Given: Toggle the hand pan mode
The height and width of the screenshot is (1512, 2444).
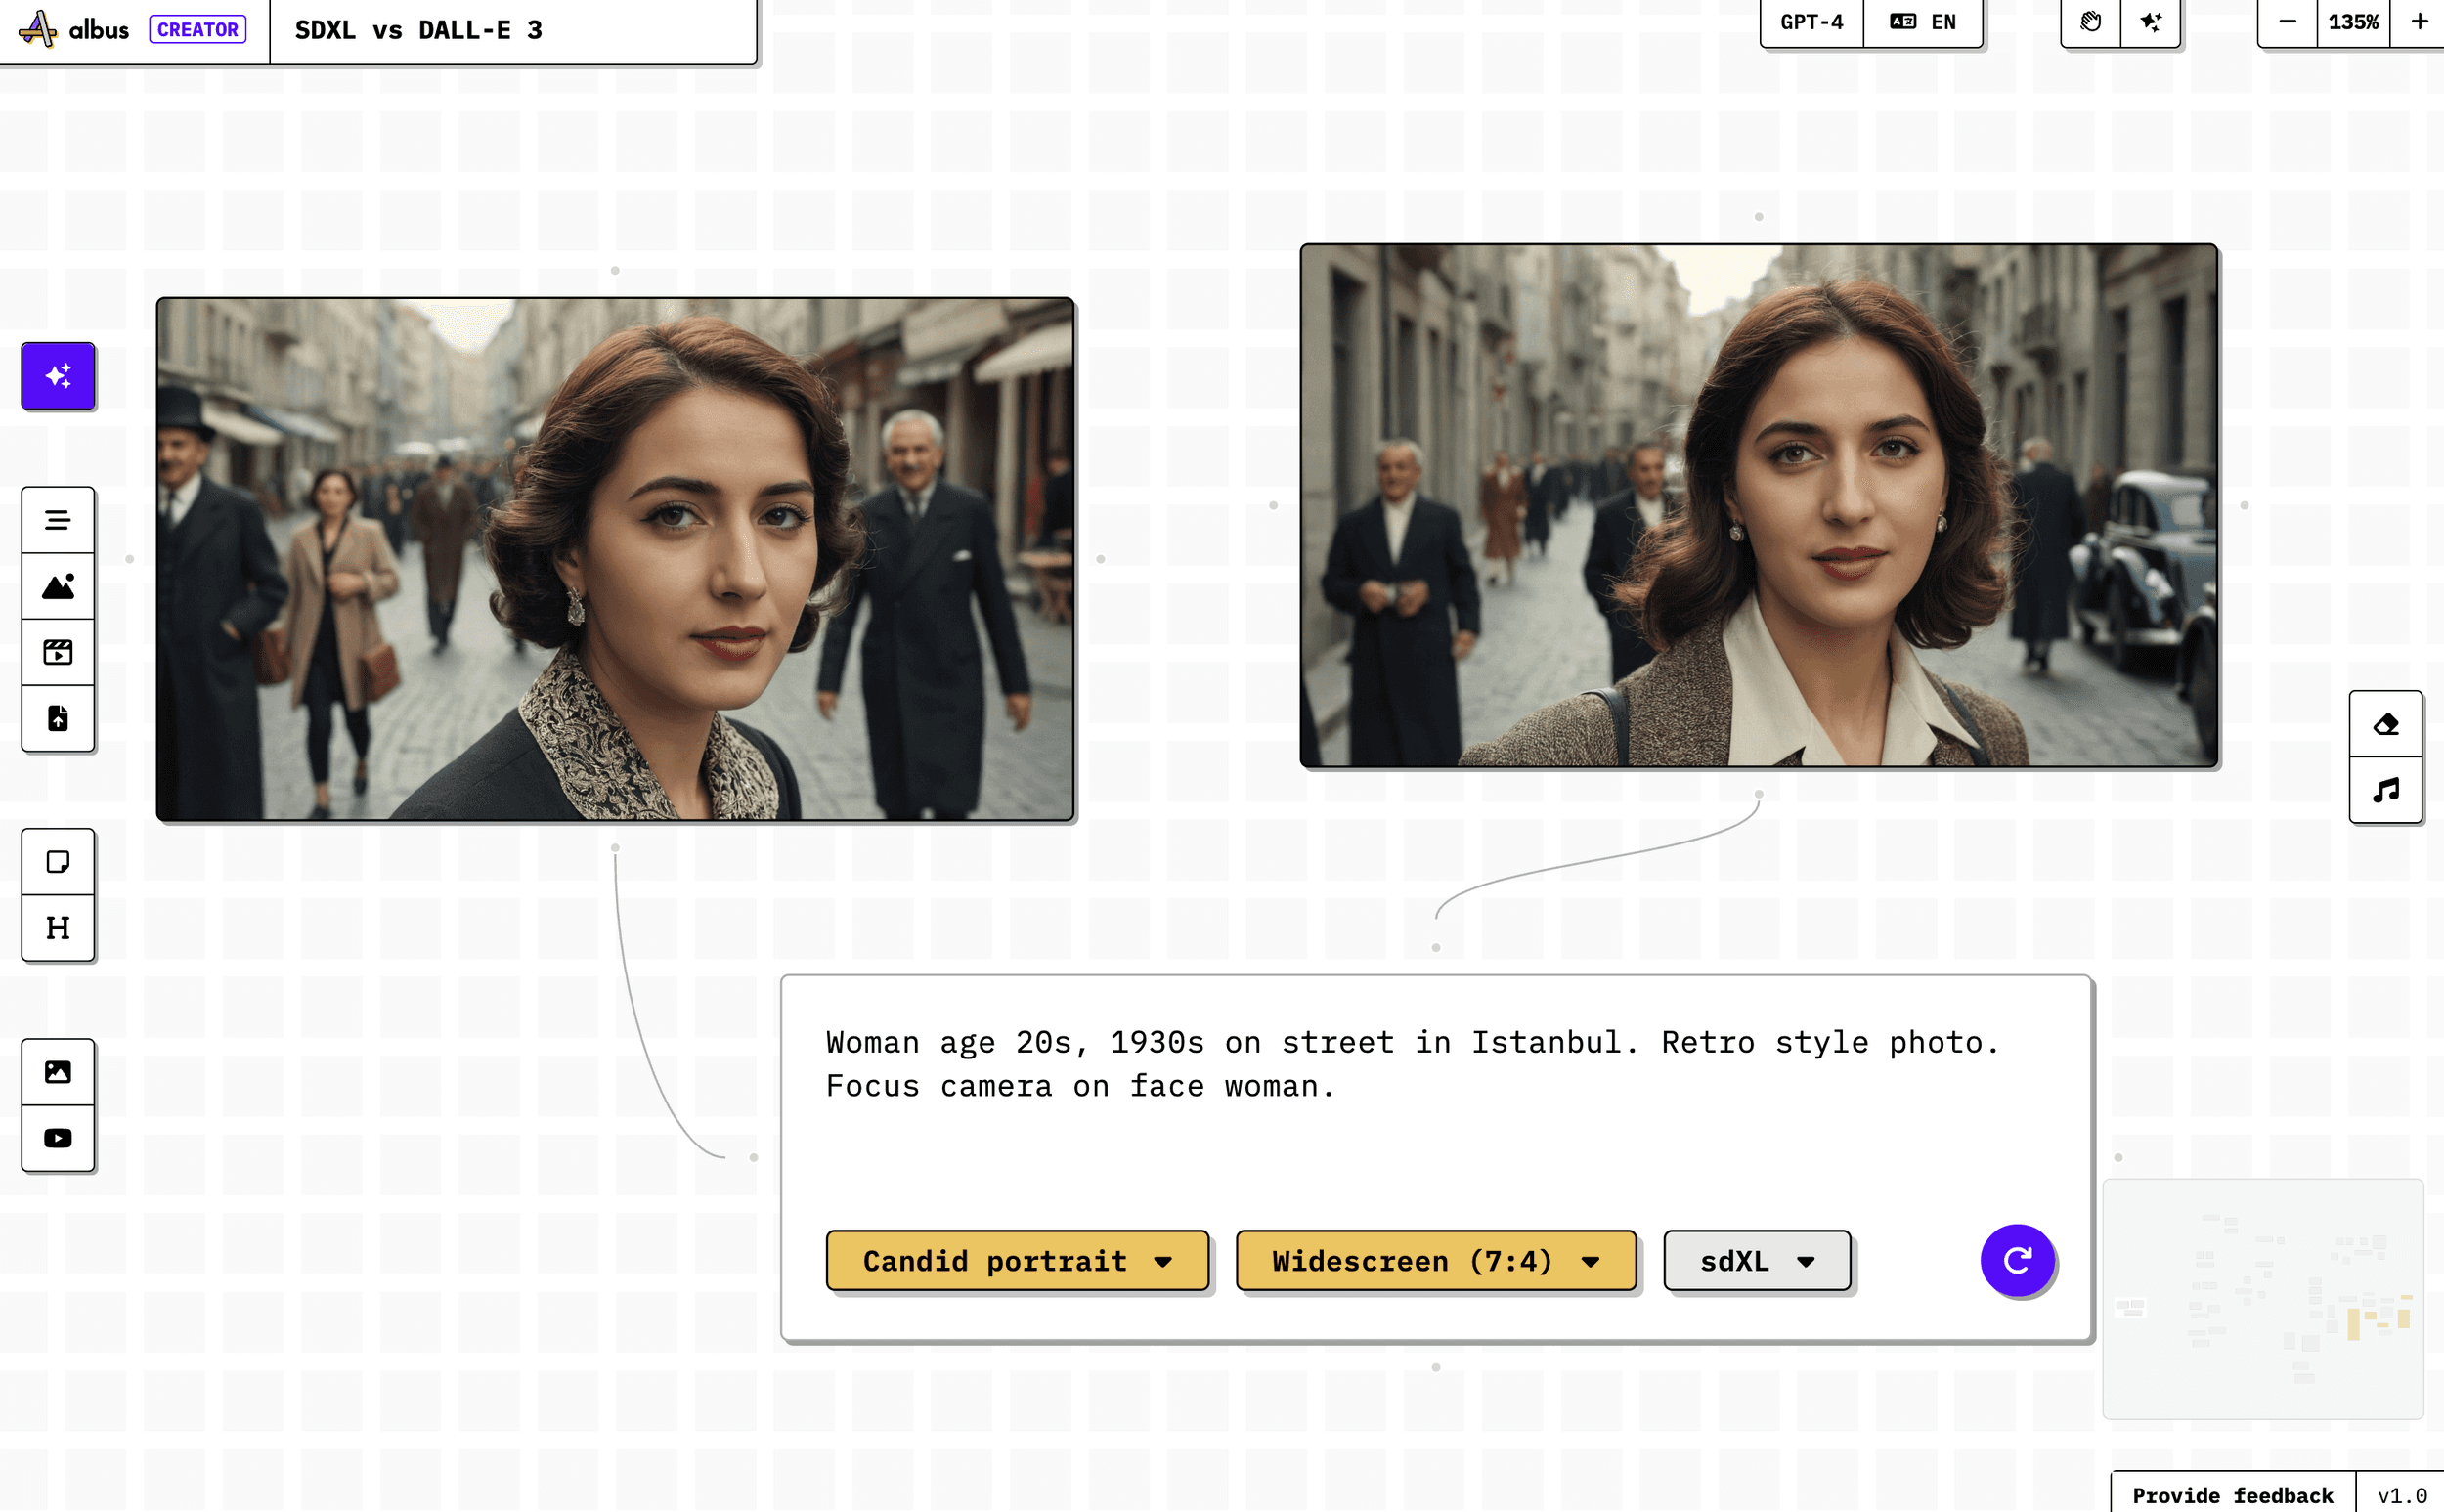Looking at the screenshot, I should click(x=2091, y=22).
